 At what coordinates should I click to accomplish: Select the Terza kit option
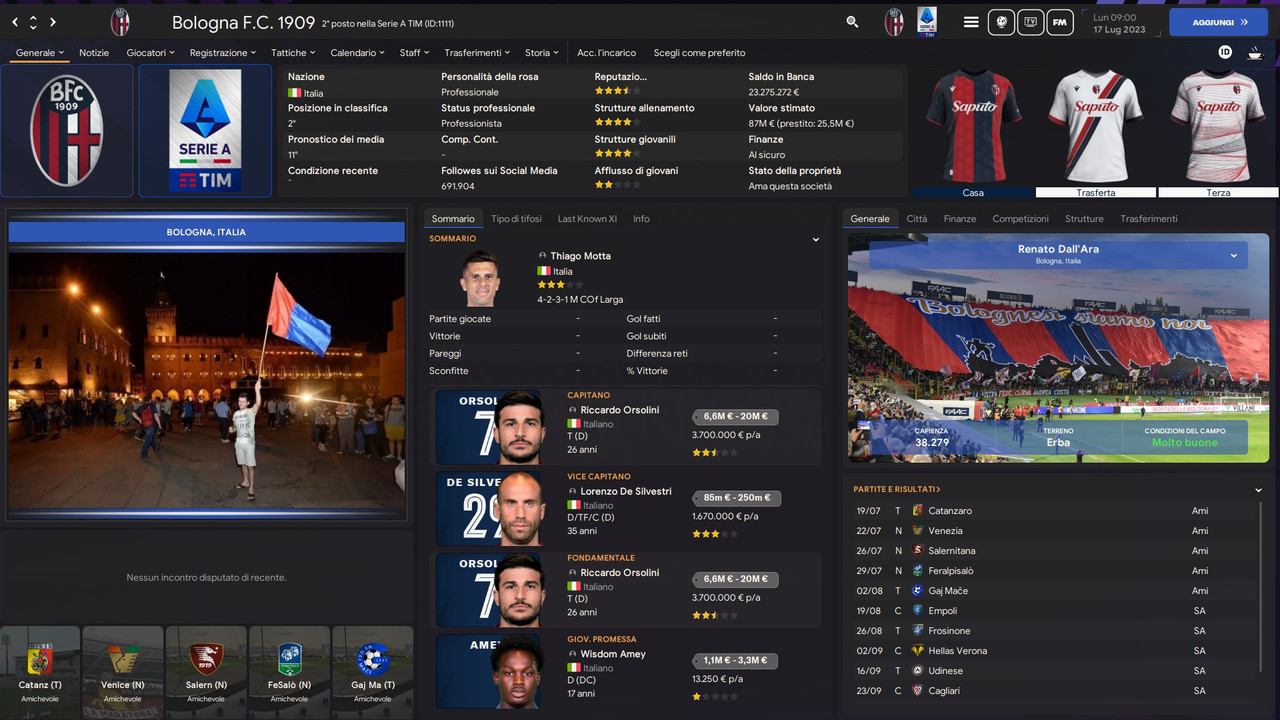click(x=1218, y=192)
